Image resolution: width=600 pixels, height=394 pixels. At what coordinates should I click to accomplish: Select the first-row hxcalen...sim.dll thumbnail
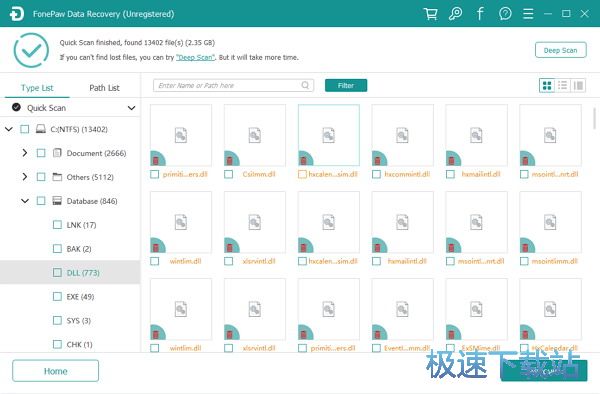(x=329, y=135)
